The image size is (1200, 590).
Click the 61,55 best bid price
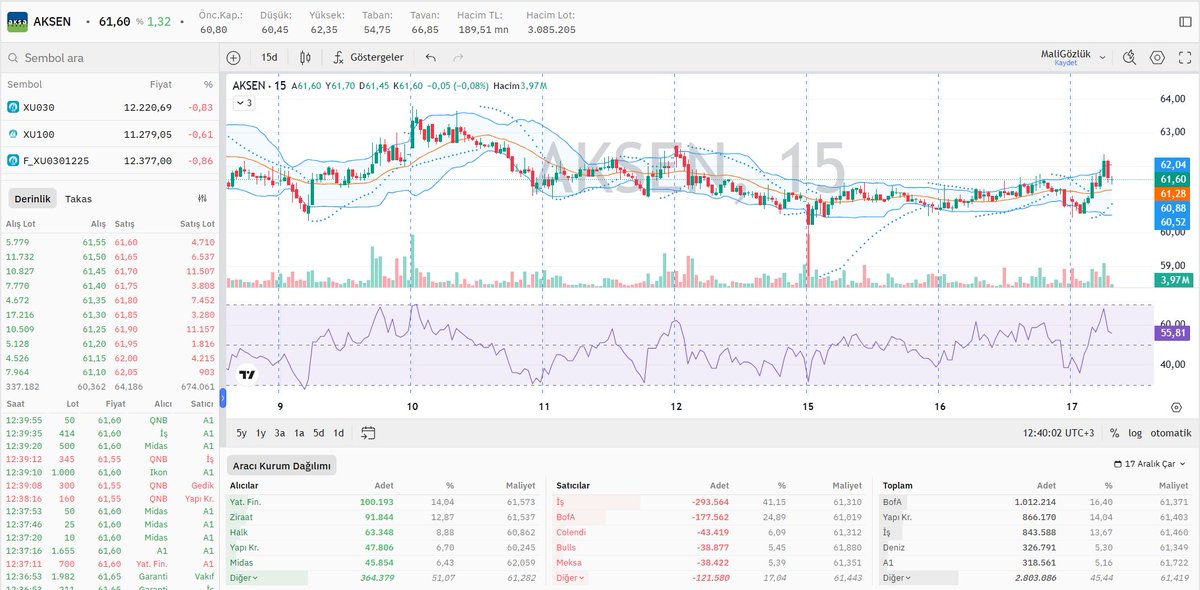pos(95,242)
